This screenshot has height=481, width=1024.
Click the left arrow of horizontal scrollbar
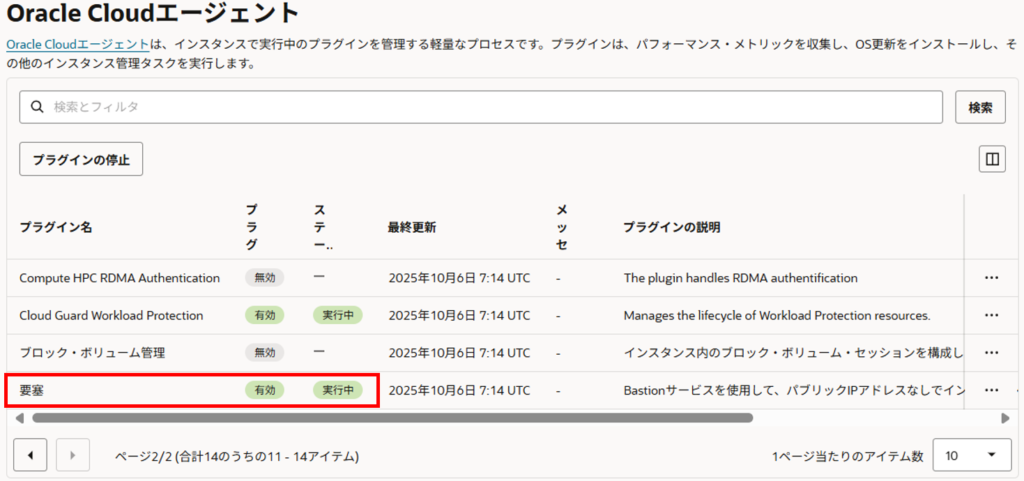[20, 418]
